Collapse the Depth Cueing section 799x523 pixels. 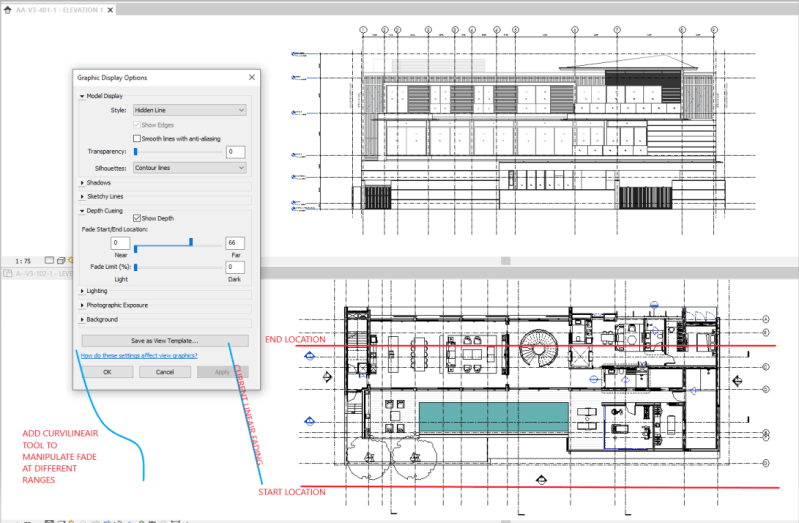point(82,211)
